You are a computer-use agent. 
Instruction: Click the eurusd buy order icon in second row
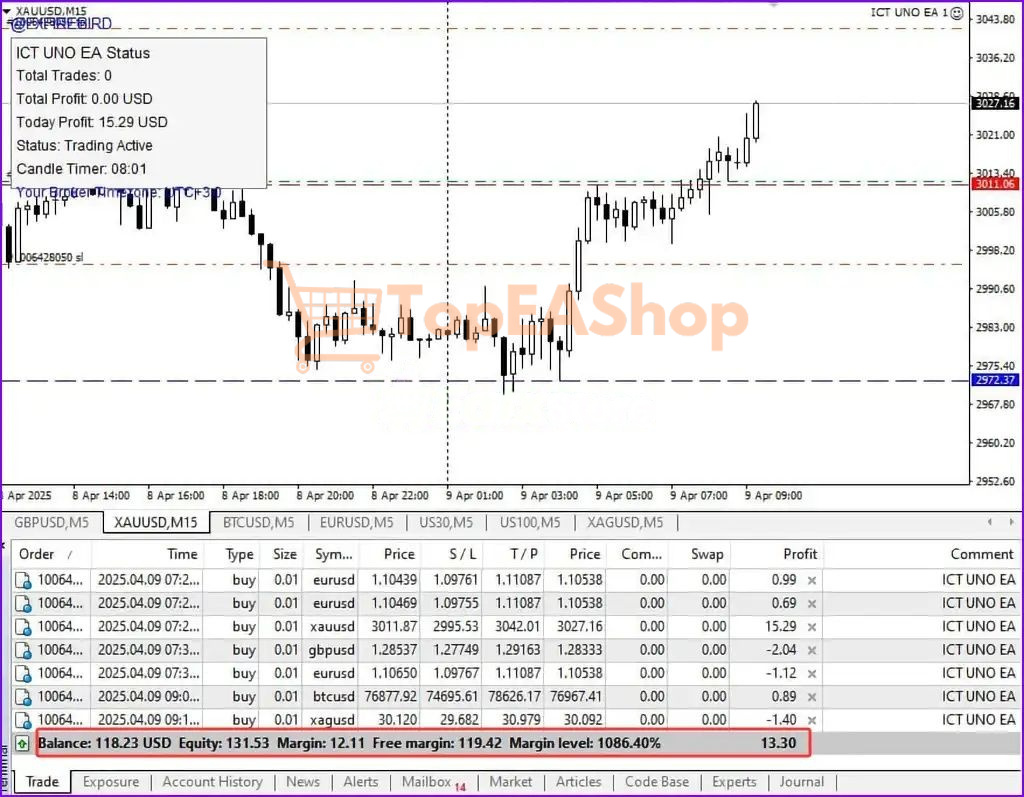(x=22, y=601)
